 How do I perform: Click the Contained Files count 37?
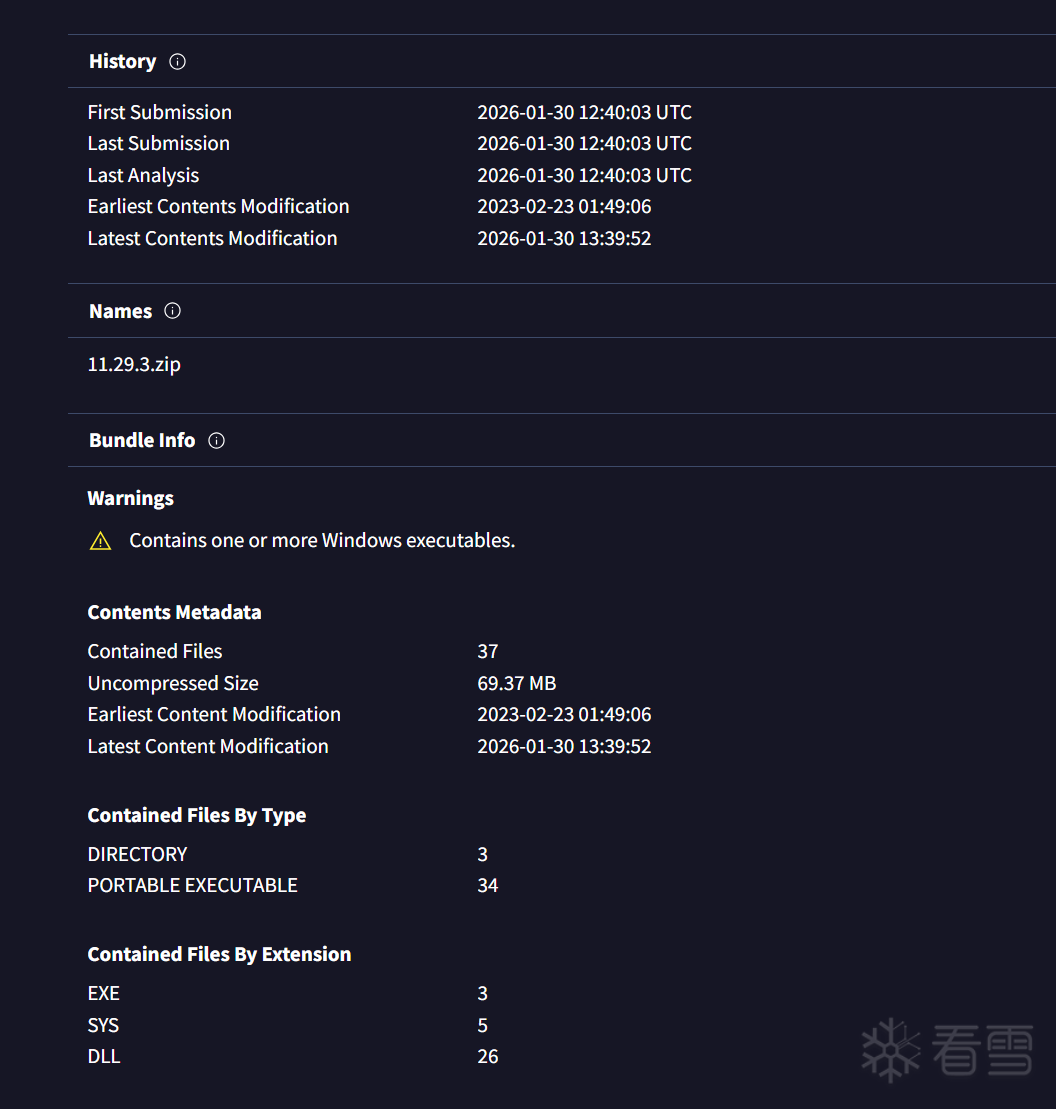point(488,651)
